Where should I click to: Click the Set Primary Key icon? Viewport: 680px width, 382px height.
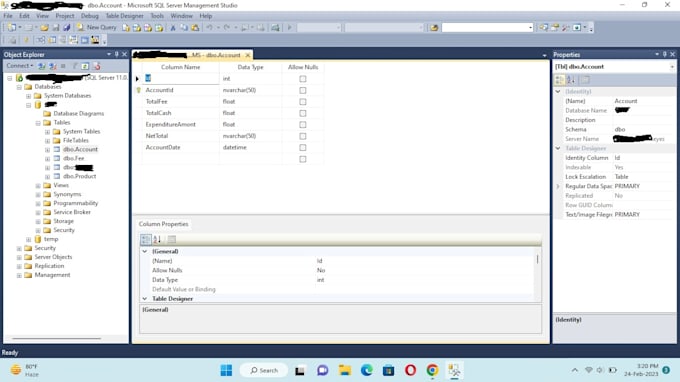(x=26, y=40)
